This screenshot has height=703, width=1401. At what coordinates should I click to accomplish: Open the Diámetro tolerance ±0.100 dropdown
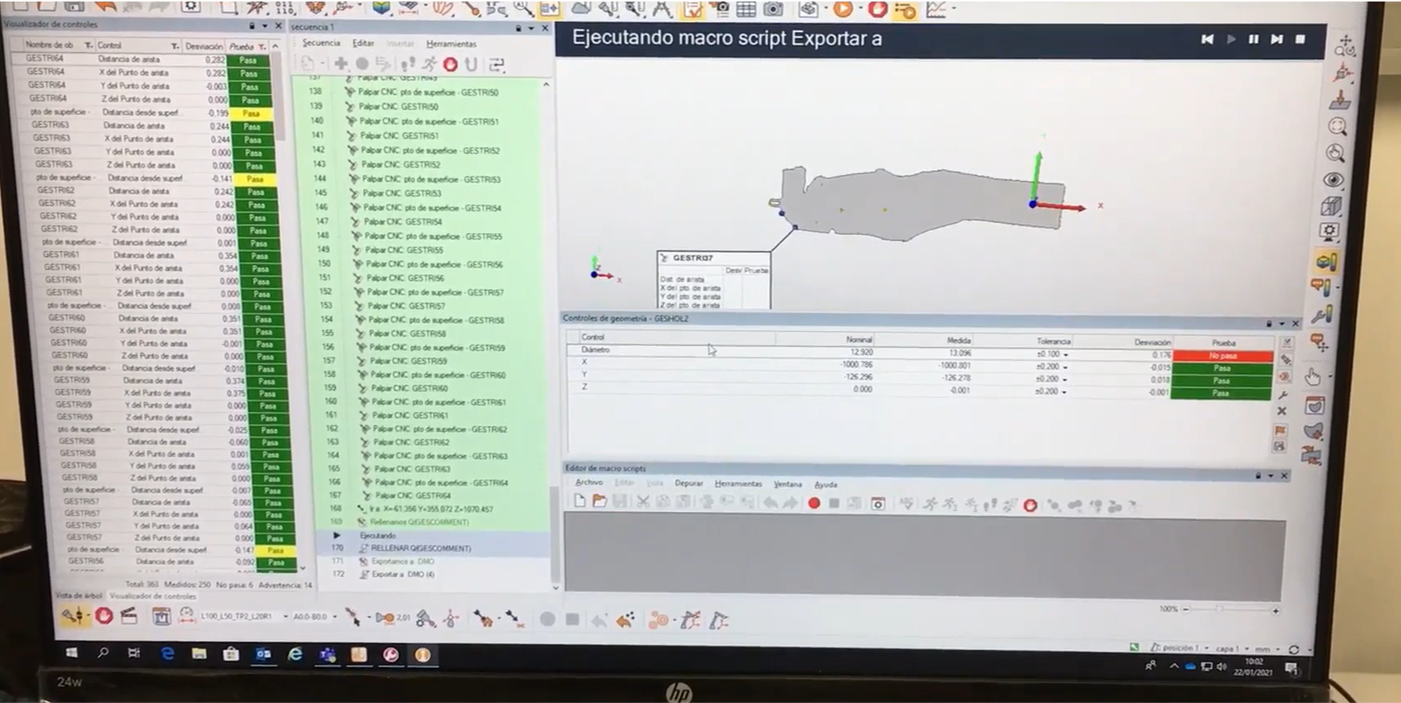pyautogui.click(x=1052, y=355)
